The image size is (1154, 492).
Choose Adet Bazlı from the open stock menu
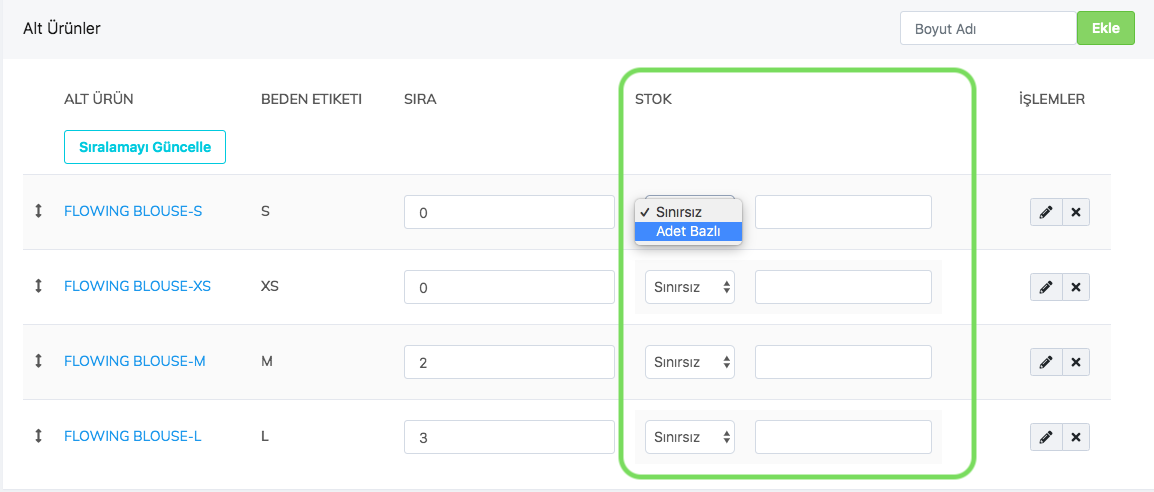[x=688, y=231]
